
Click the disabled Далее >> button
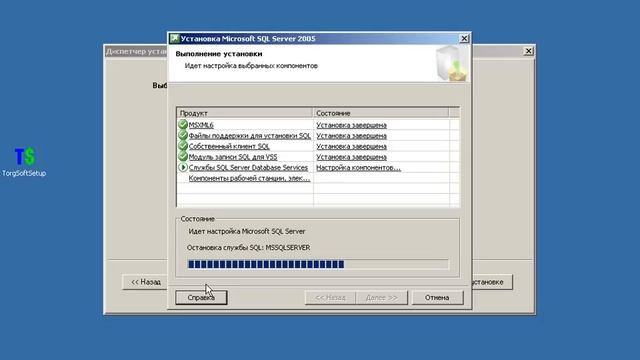(382, 298)
